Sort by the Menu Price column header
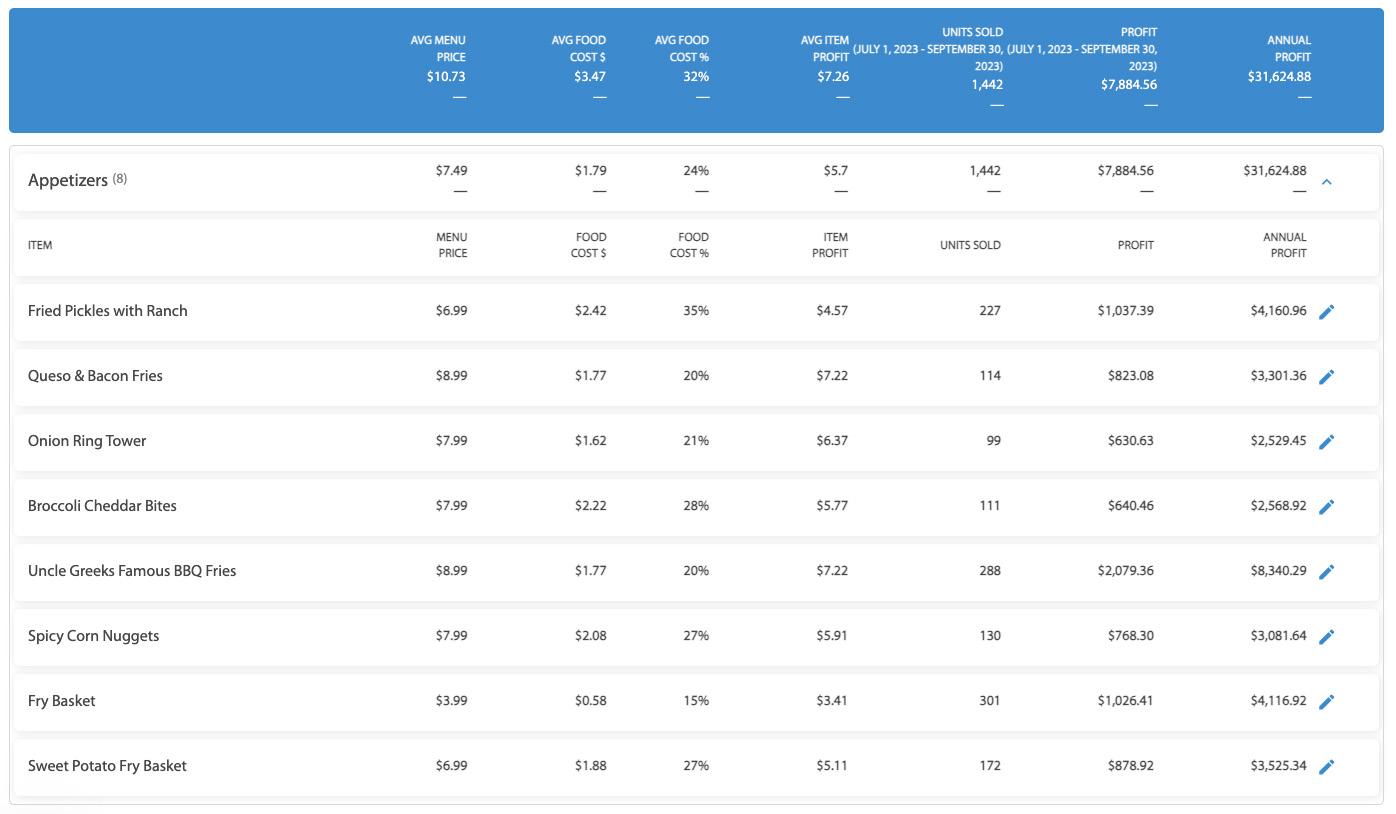This screenshot has width=1396, height=814. 451,245
